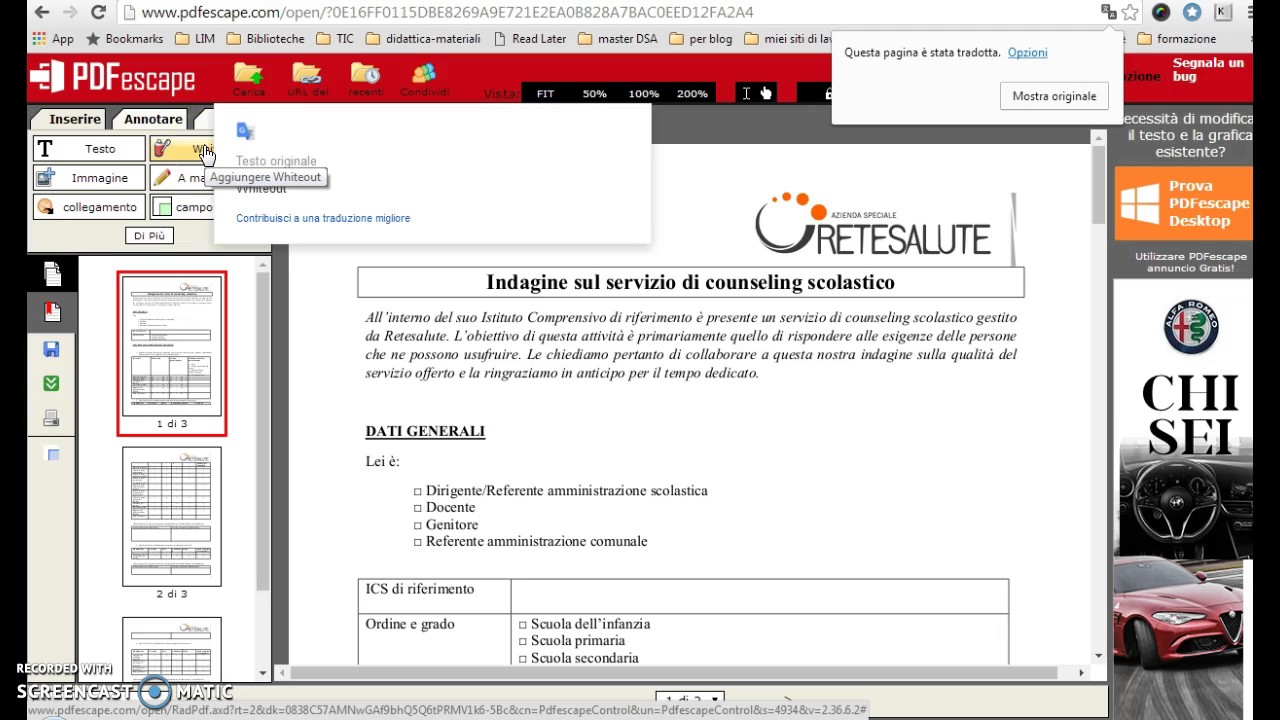Click the green download arrows icon
Viewport: 1280px width, 720px height.
point(51,383)
